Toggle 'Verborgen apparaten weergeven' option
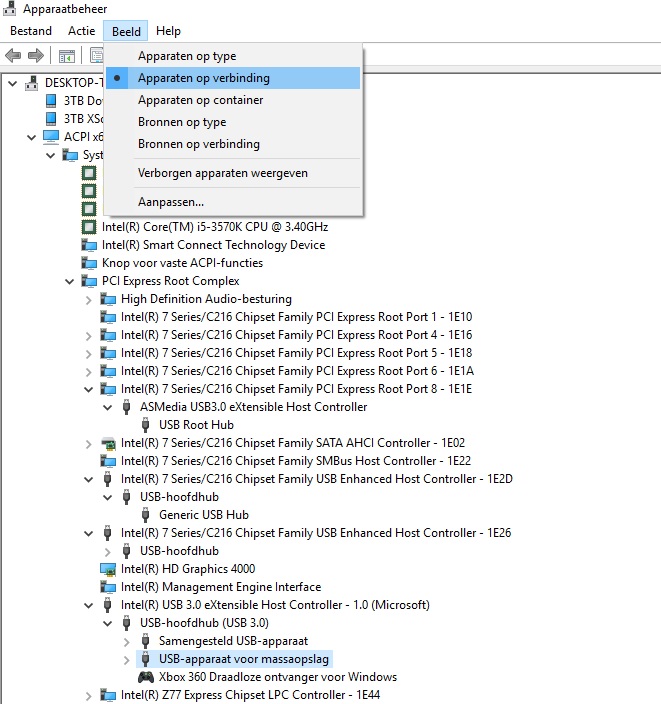This screenshot has width=661, height=704. [x=222, y=173]
